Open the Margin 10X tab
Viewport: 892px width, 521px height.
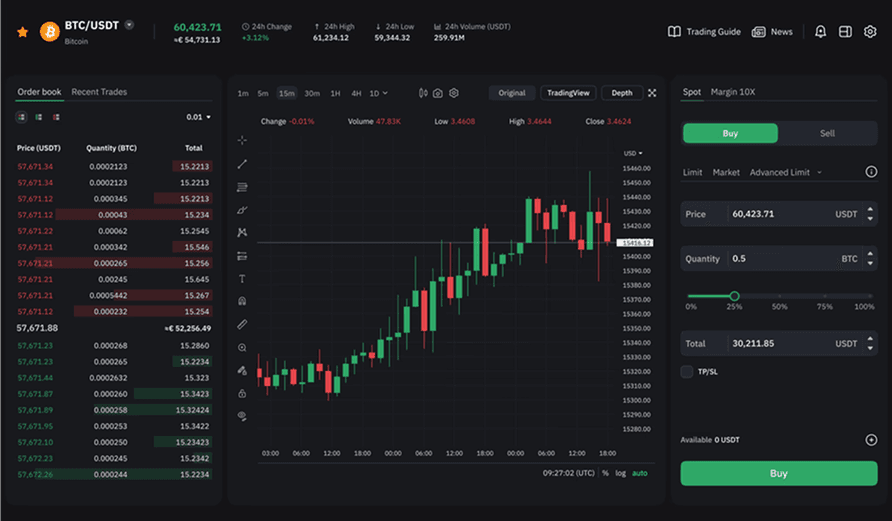click(x=733, y=92)
